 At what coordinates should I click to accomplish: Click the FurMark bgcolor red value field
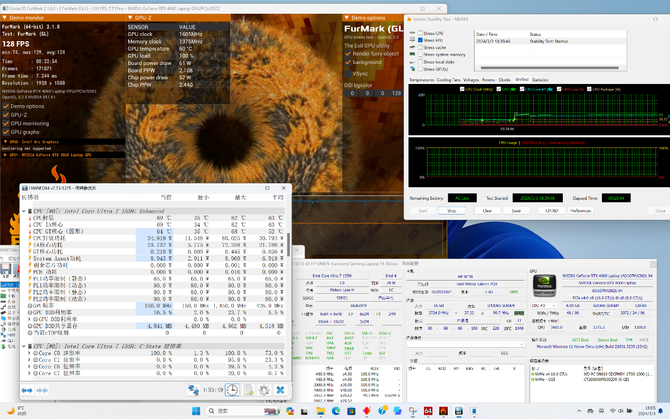click(x=352, y=93)
